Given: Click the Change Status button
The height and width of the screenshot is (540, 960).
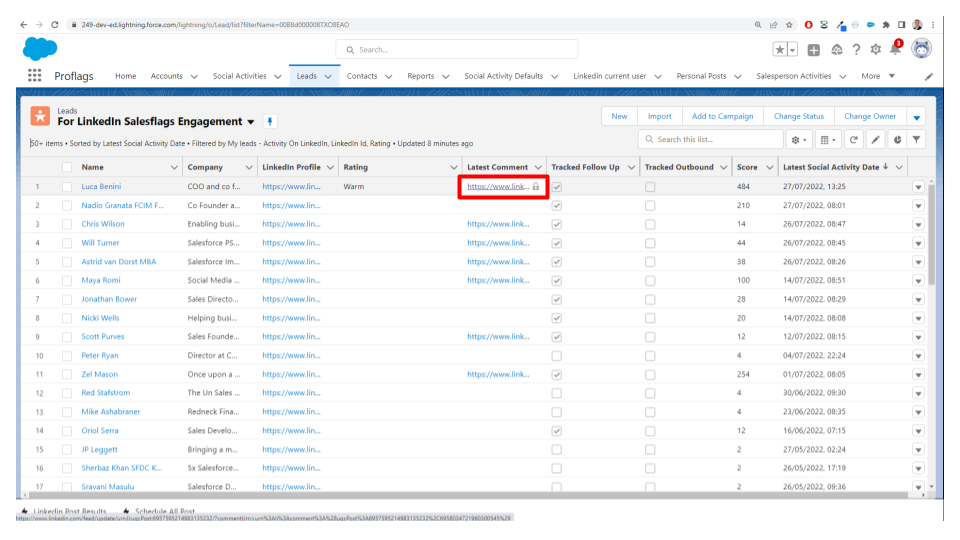Looking at the screenshot, I should pyautogui.click(x=798, y=116).
